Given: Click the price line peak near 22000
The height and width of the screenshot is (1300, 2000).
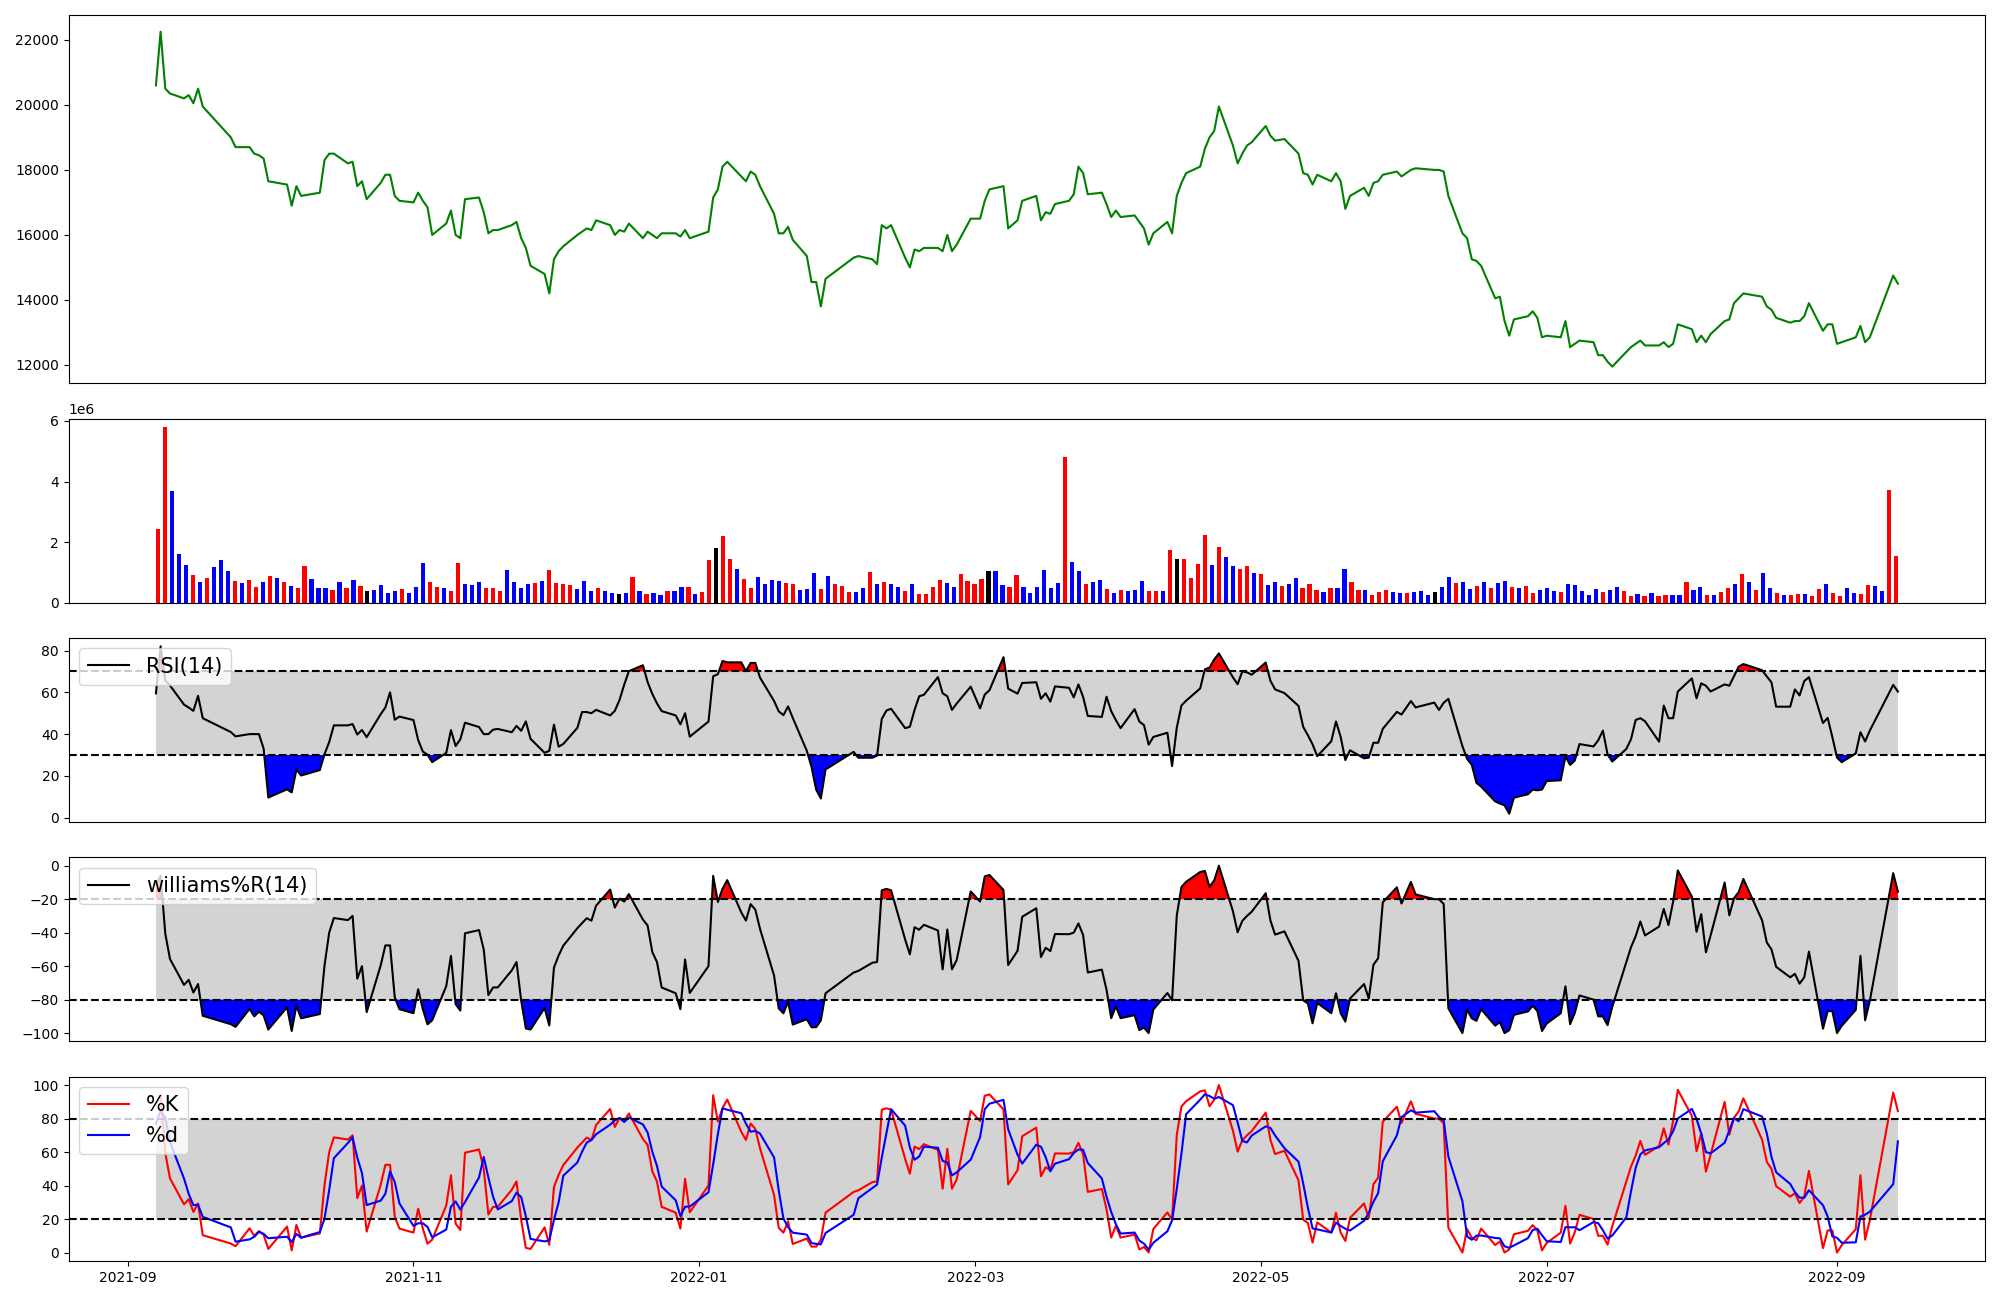Looking at the screenshot, I should click(x=160, y=32).
